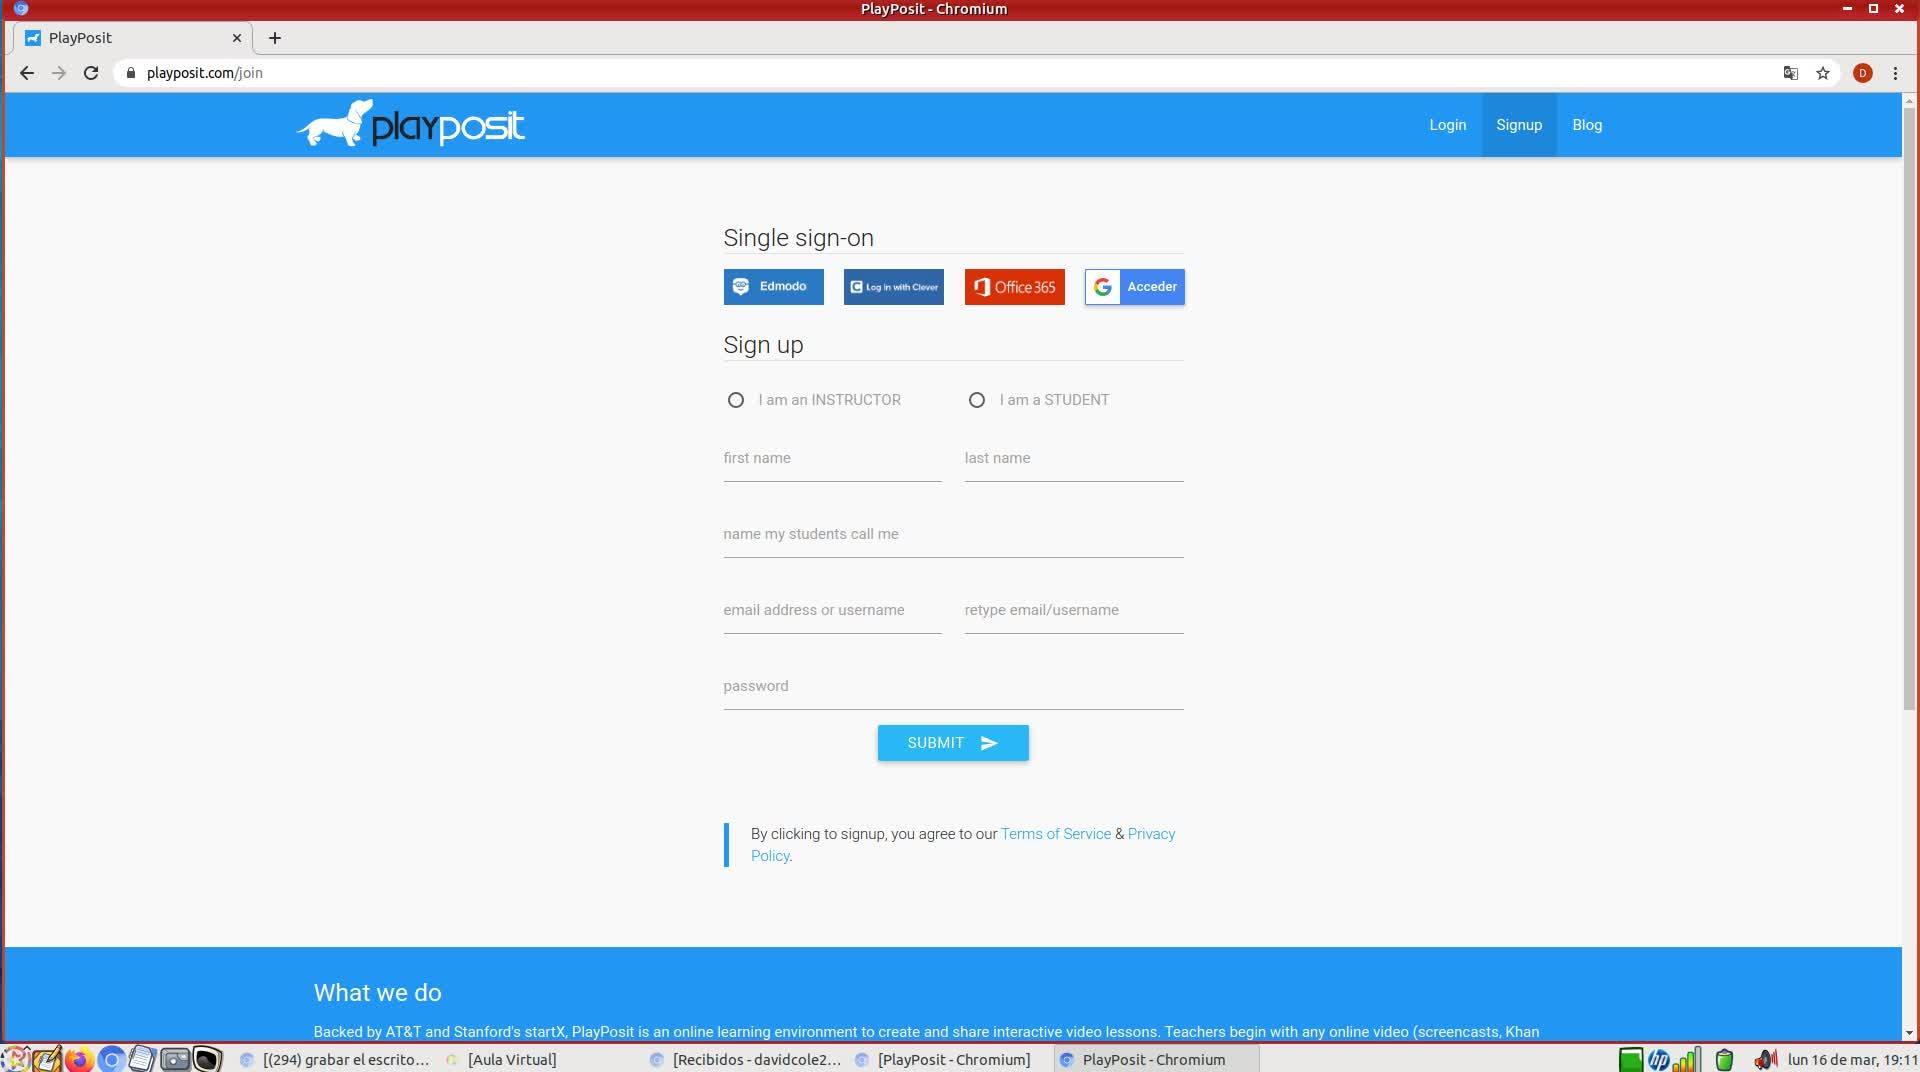Open the trash tray icon
Viewport: 1920px width, 1072px height.
pos(1724,1060)
